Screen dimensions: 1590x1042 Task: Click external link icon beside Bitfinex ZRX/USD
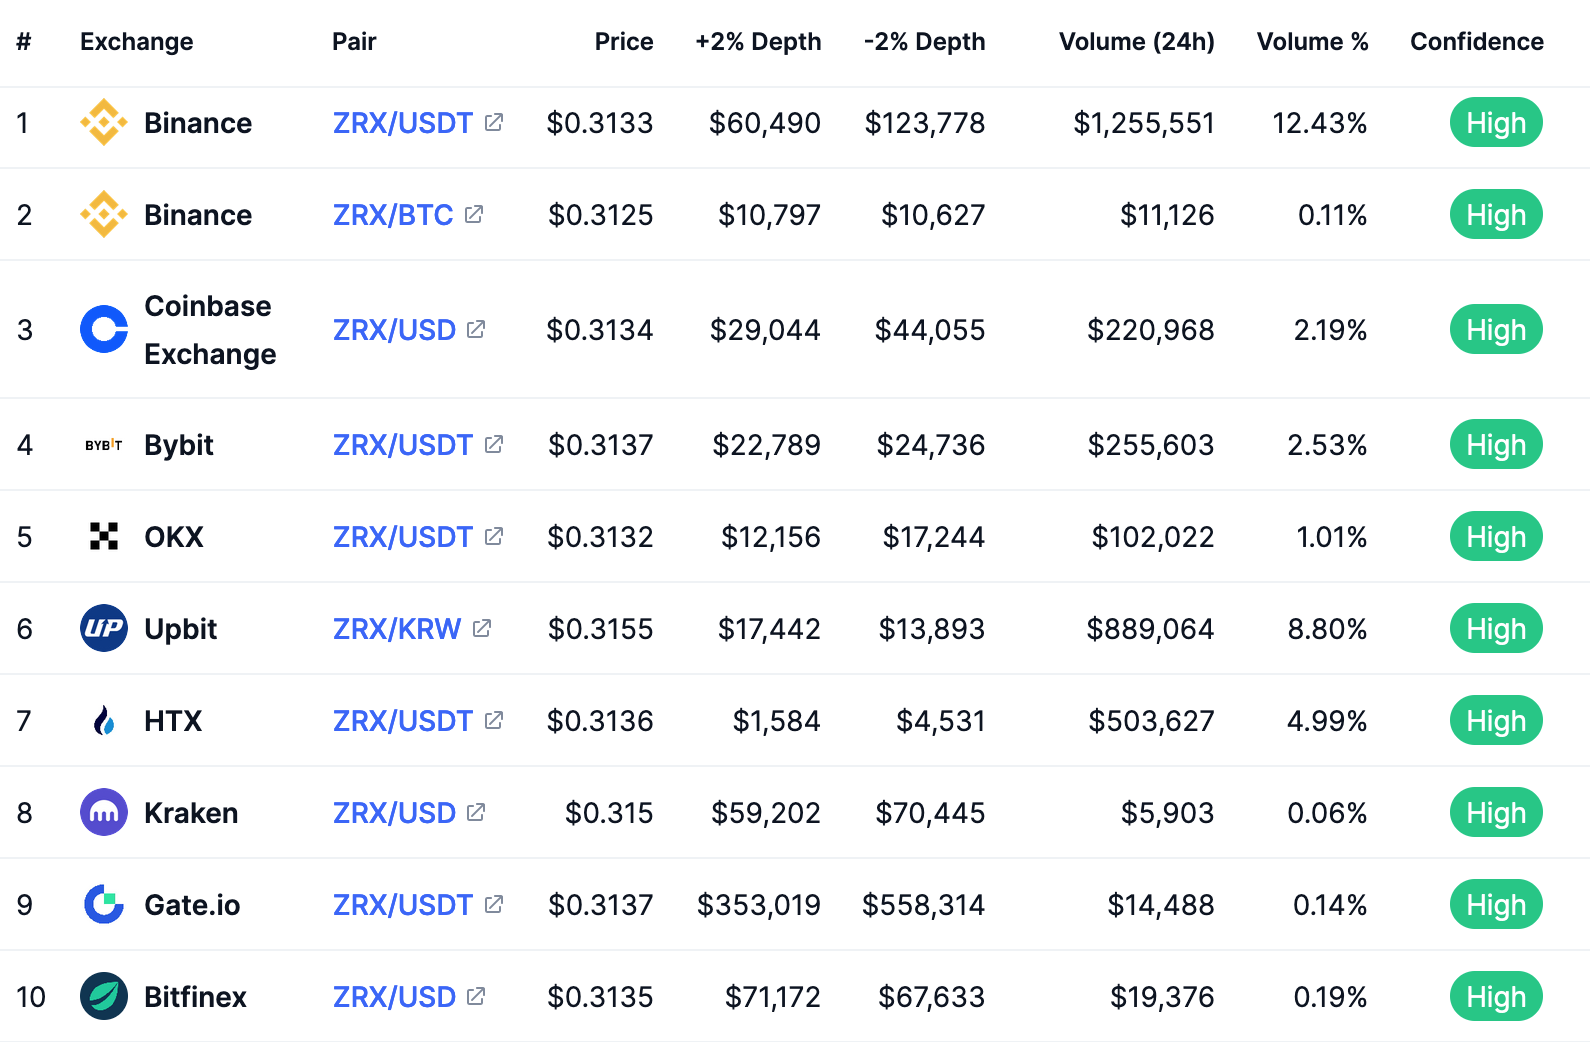476,996
